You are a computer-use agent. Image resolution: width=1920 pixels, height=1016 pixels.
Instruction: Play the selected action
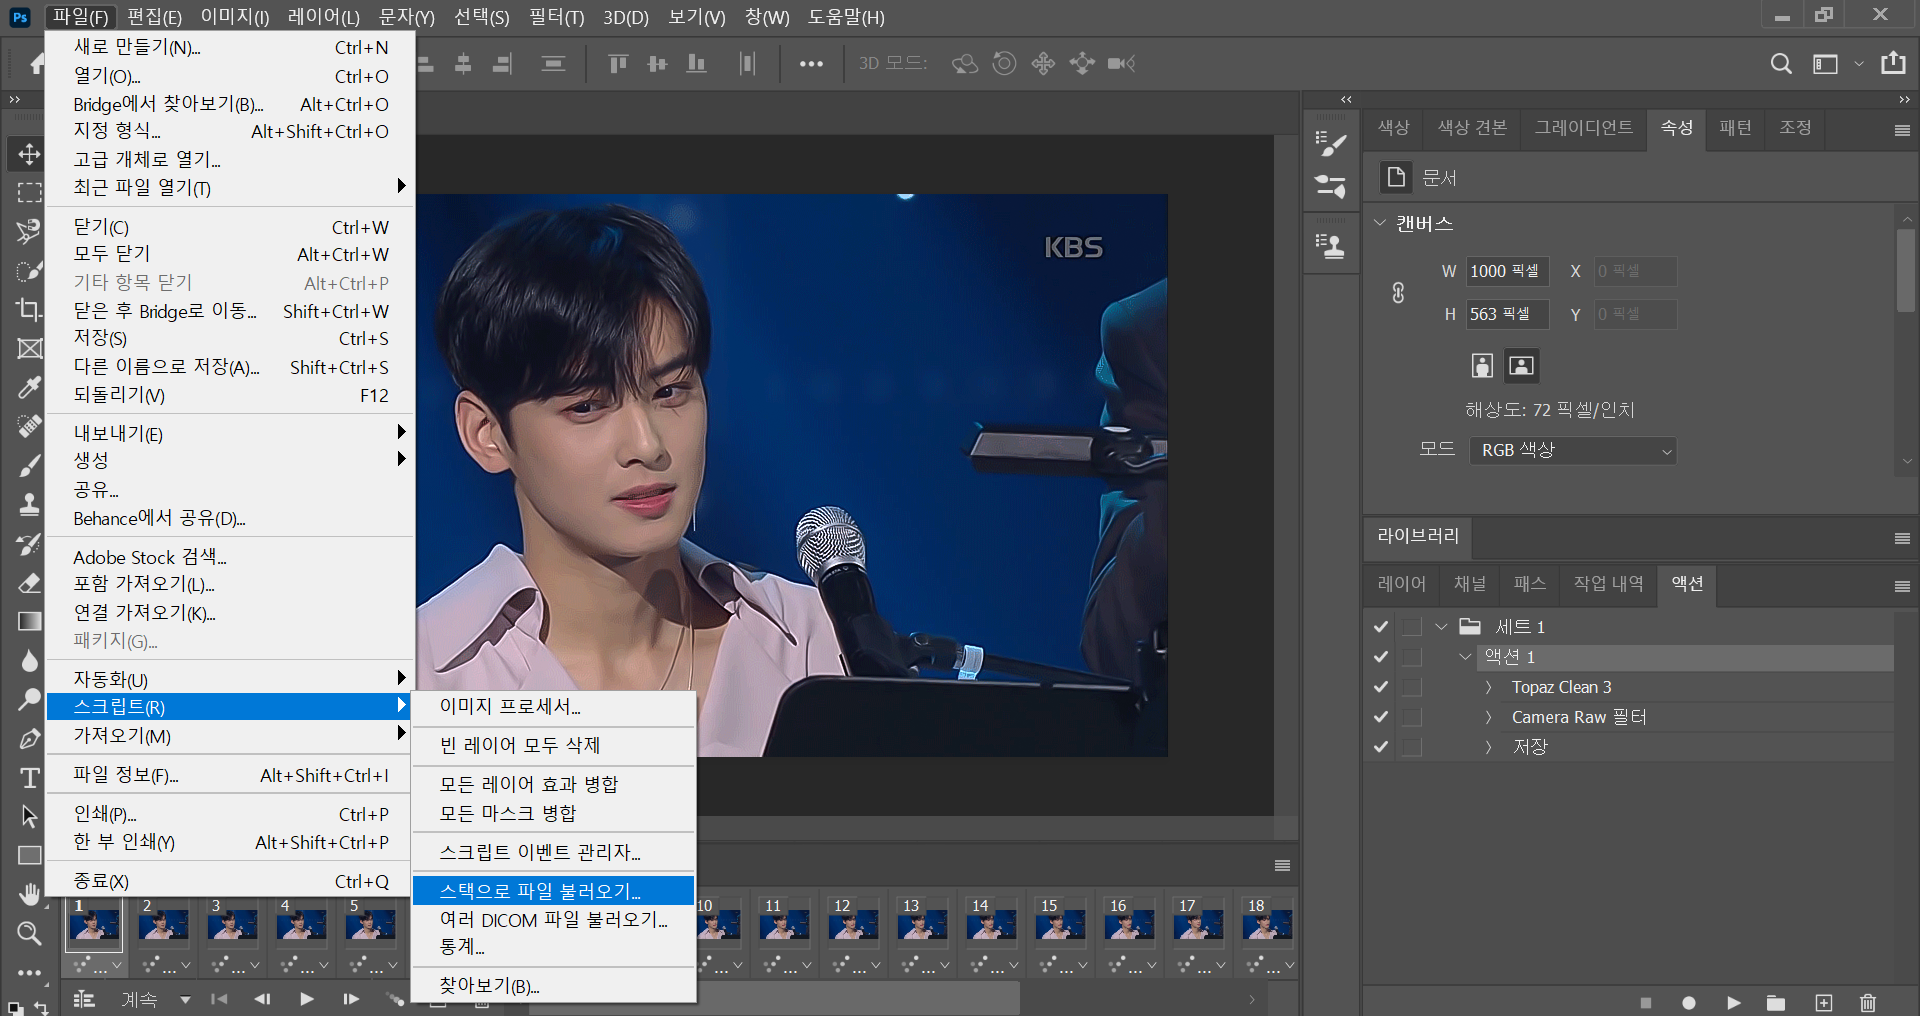(1734, 1003)
